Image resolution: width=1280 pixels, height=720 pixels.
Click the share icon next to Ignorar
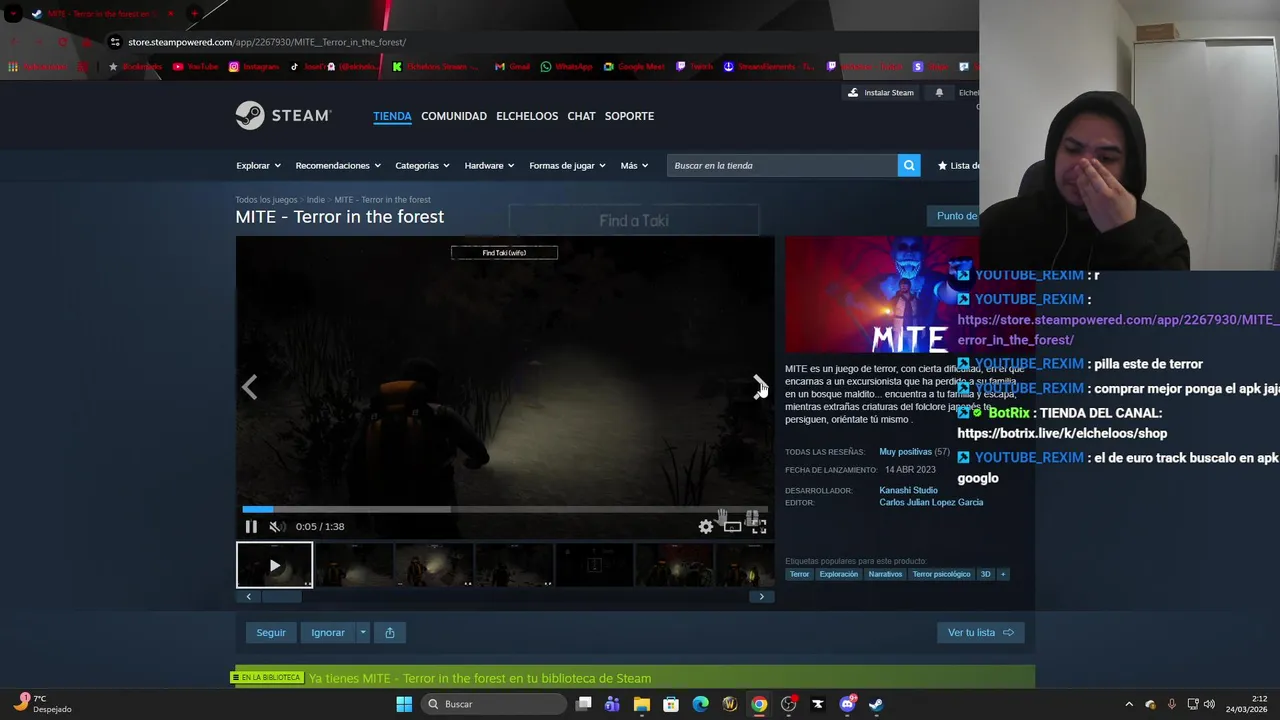390,632
